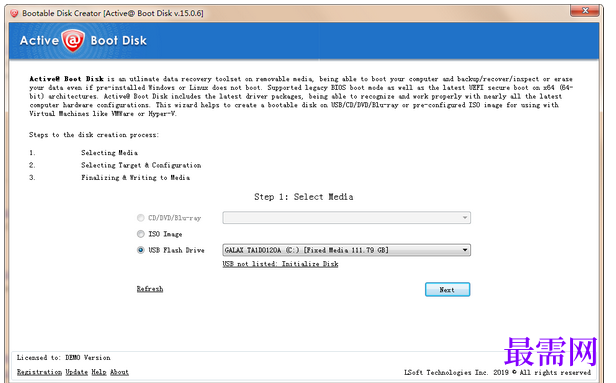Click the title bar application shield icon

(15, 13)
